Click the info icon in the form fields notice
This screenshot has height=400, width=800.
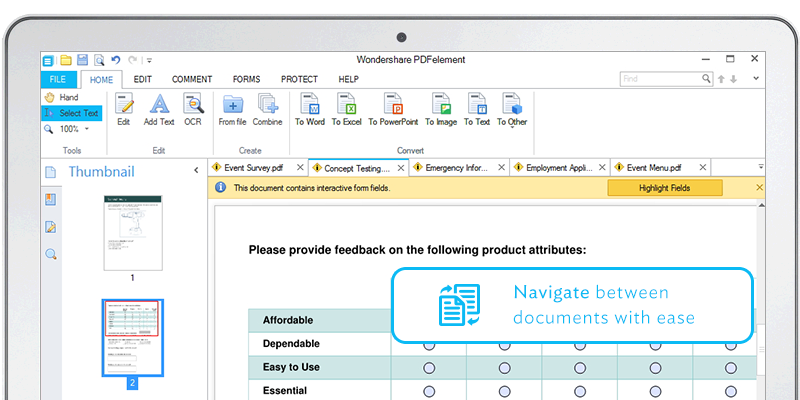pyautogui.click(x=220, y=187)
